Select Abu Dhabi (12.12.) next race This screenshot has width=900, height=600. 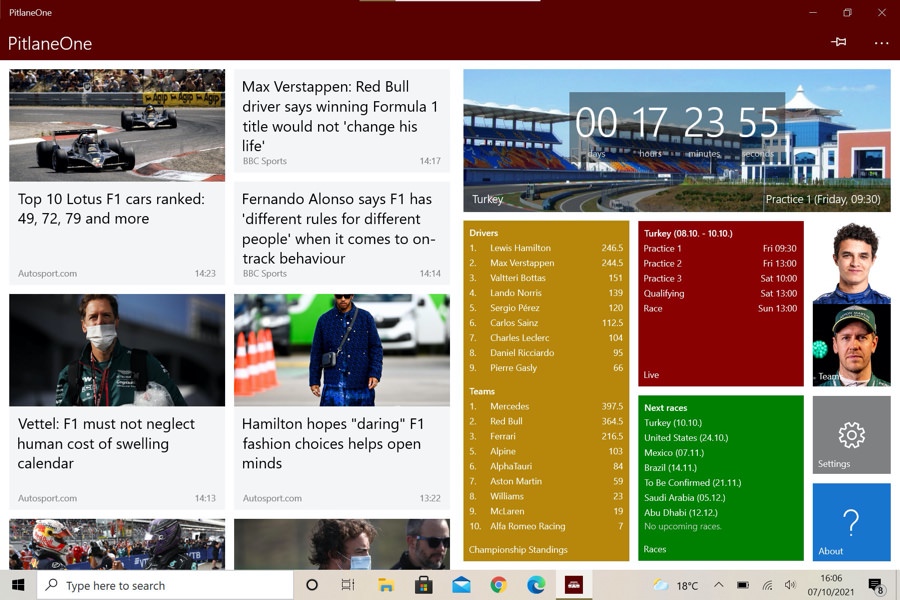coord(681,512)
